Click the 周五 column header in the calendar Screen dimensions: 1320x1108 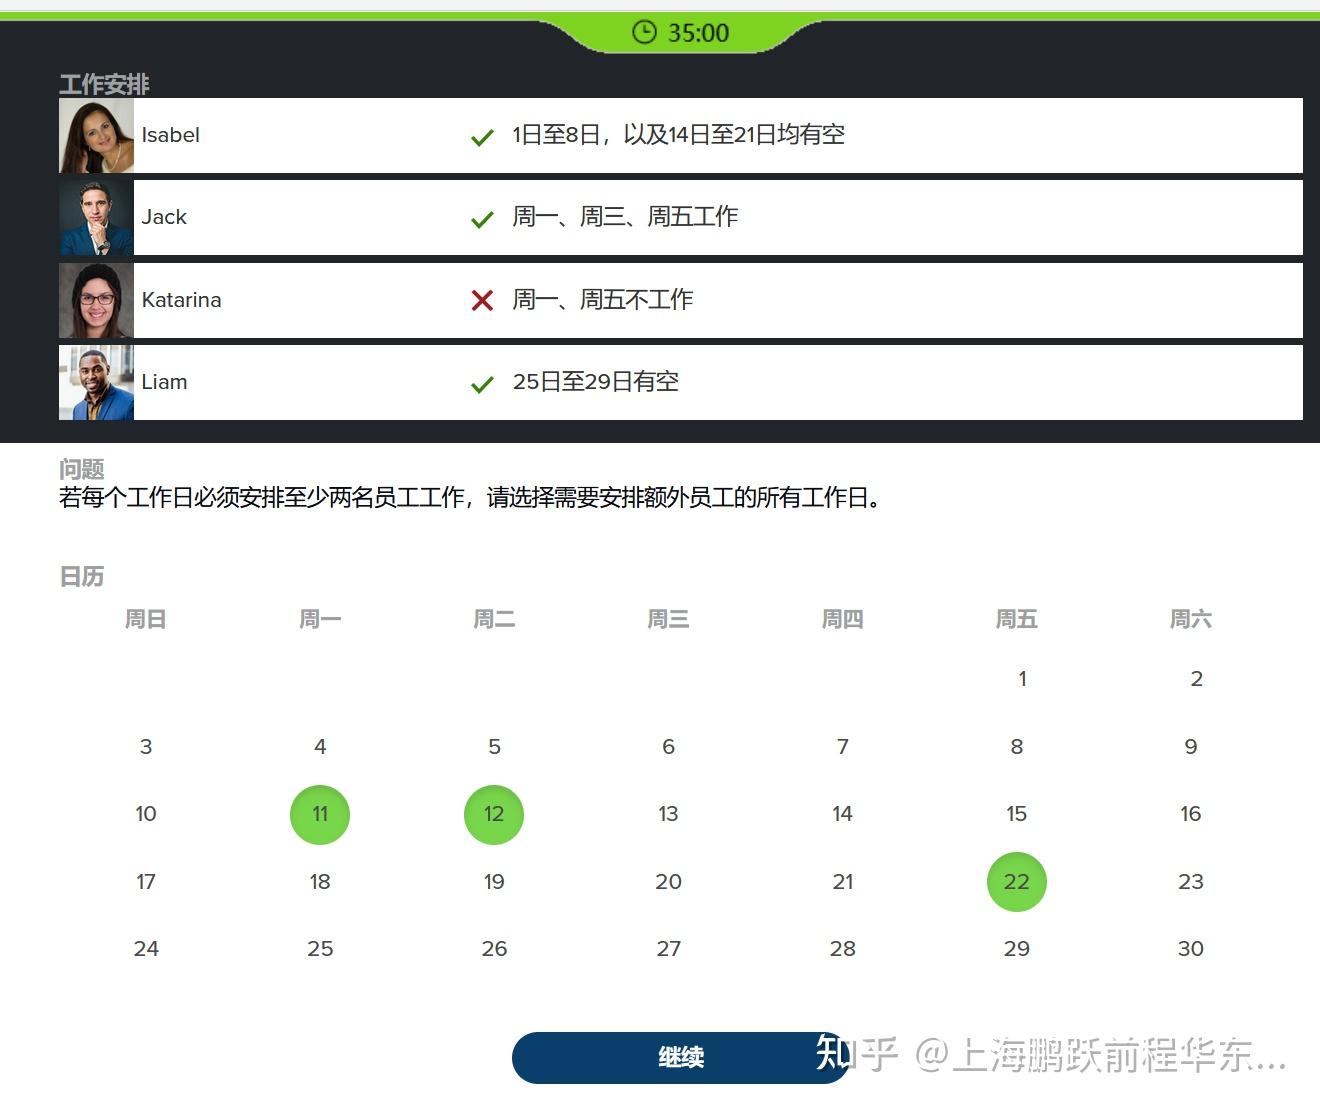(x=1016, y=619)
